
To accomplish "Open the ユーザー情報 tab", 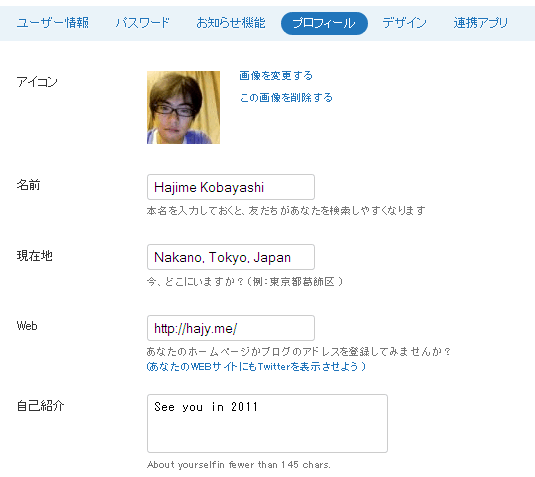I will pos(53,23).
